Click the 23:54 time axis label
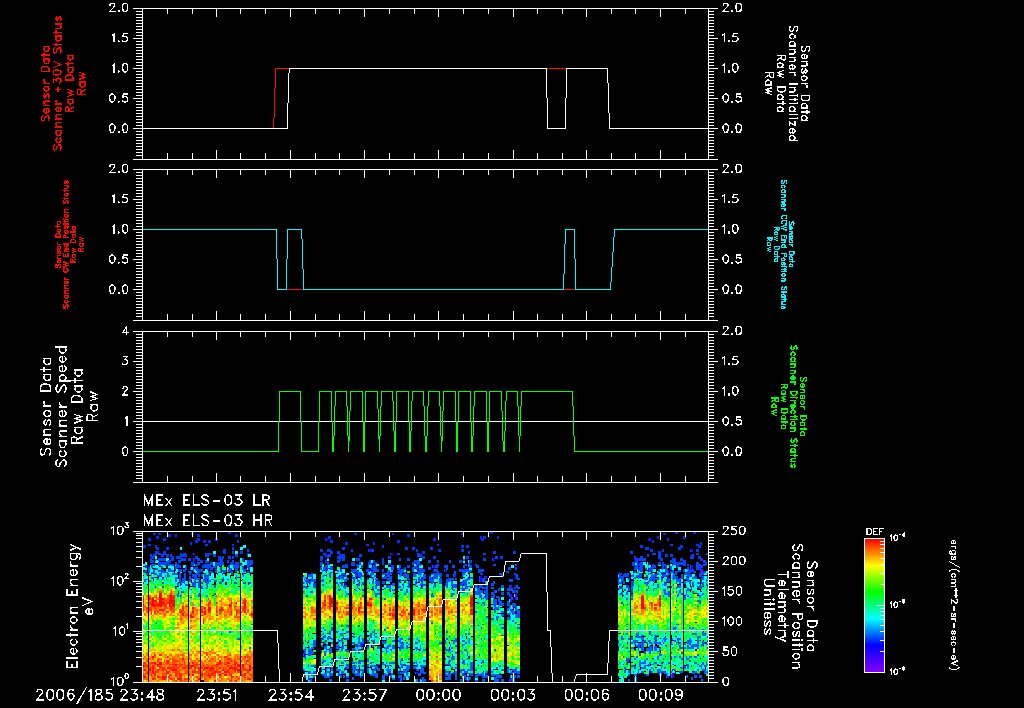The height and width of the screenshot is (708, 1024). click(x=291, y=695)
